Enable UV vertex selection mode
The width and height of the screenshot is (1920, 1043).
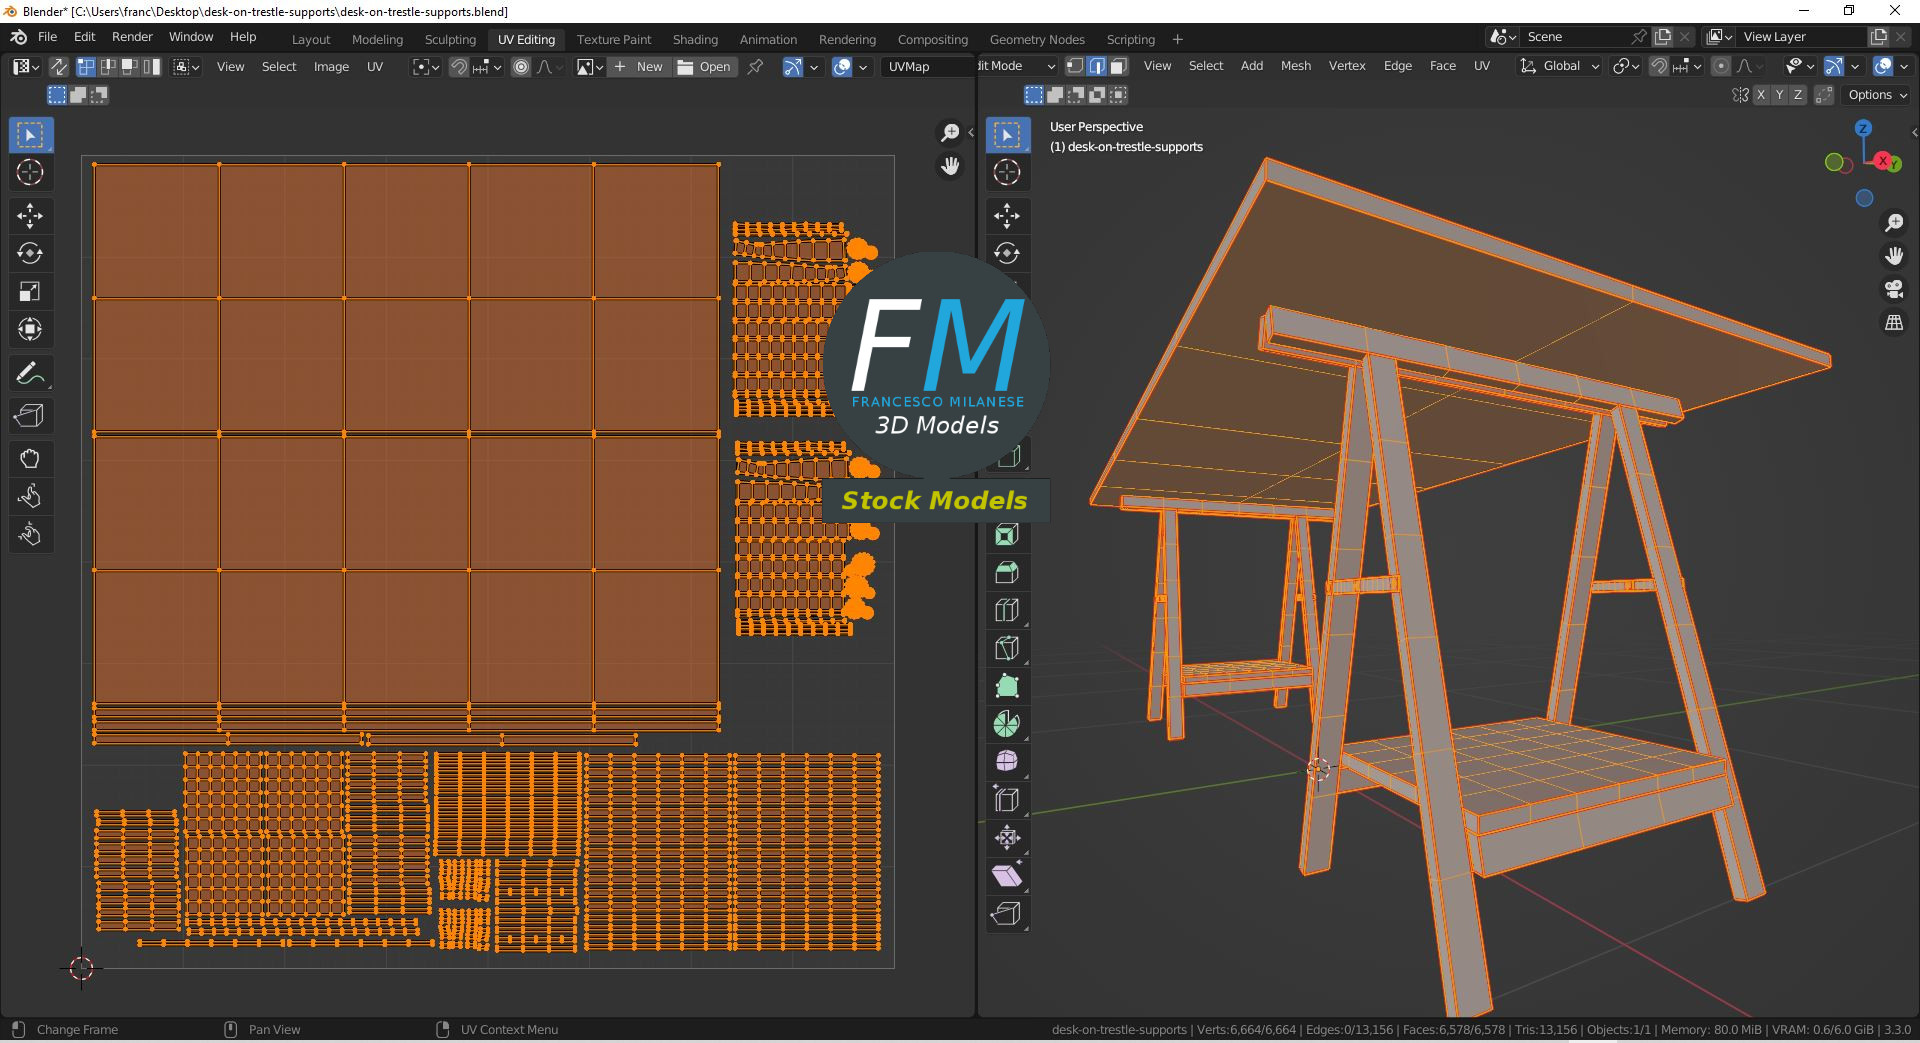point(86,67)
